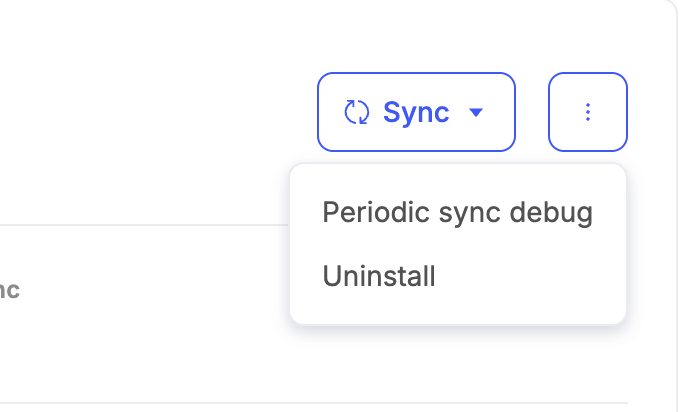Open the three-dot more options menu

tap(588, 112)
